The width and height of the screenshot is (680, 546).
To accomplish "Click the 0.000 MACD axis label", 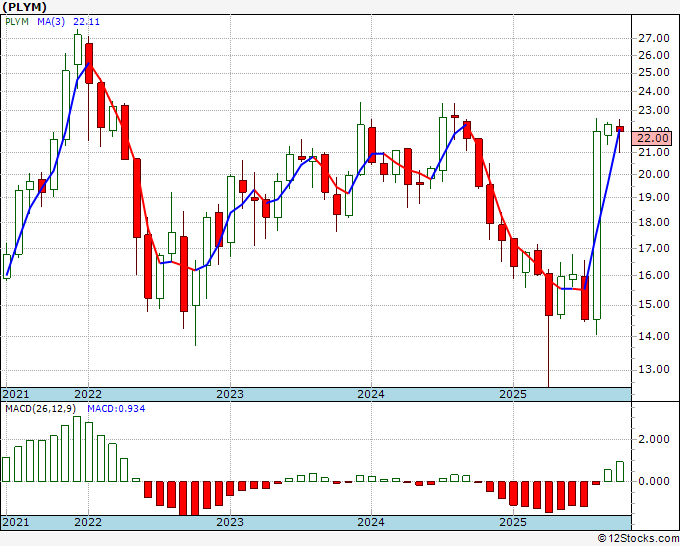I will tap(654, 481).
